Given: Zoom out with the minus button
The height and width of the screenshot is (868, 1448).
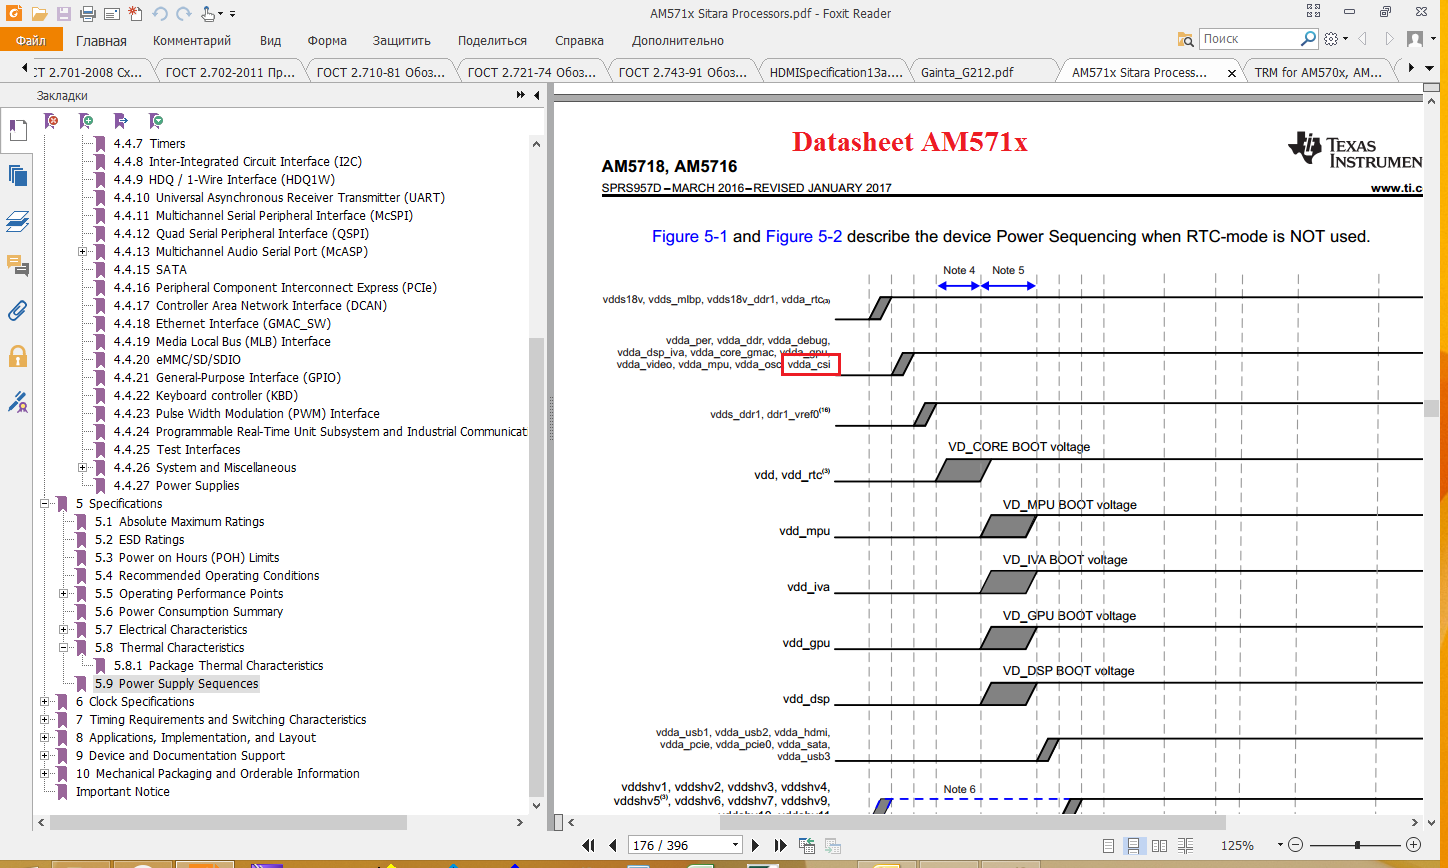Looking at the screenshot, I should (1295, 845).
